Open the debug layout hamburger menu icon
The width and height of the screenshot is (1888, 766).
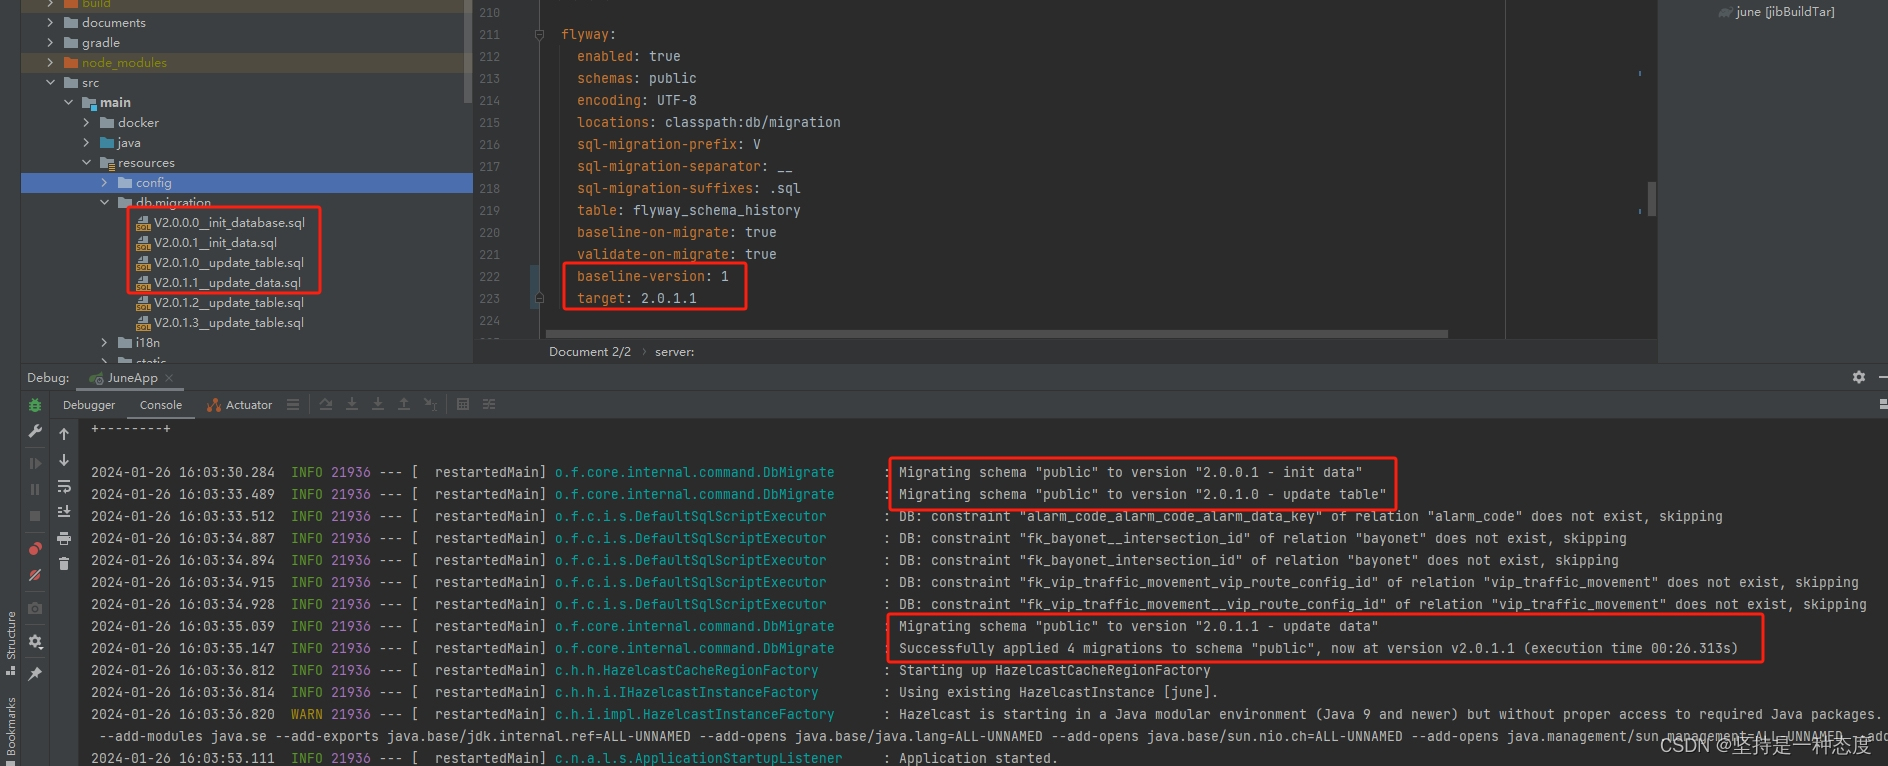click(293, 404)
